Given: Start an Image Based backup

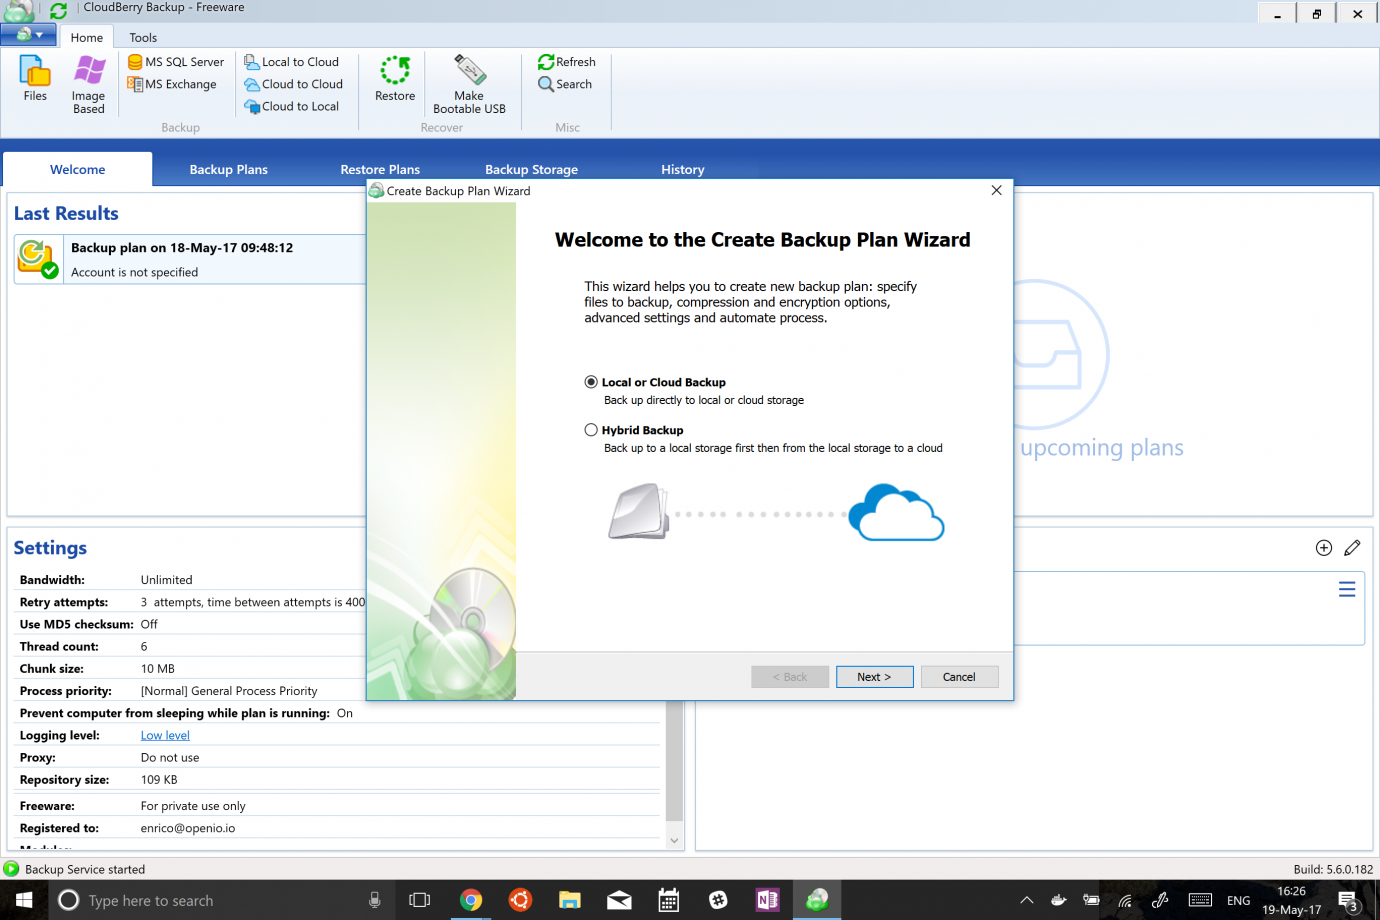Looking at the screenshot, I should (x=88, y=85).
